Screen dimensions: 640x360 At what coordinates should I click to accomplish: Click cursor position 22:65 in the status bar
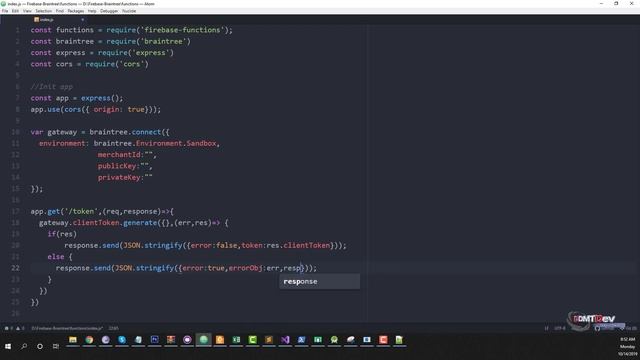[113, 328]
